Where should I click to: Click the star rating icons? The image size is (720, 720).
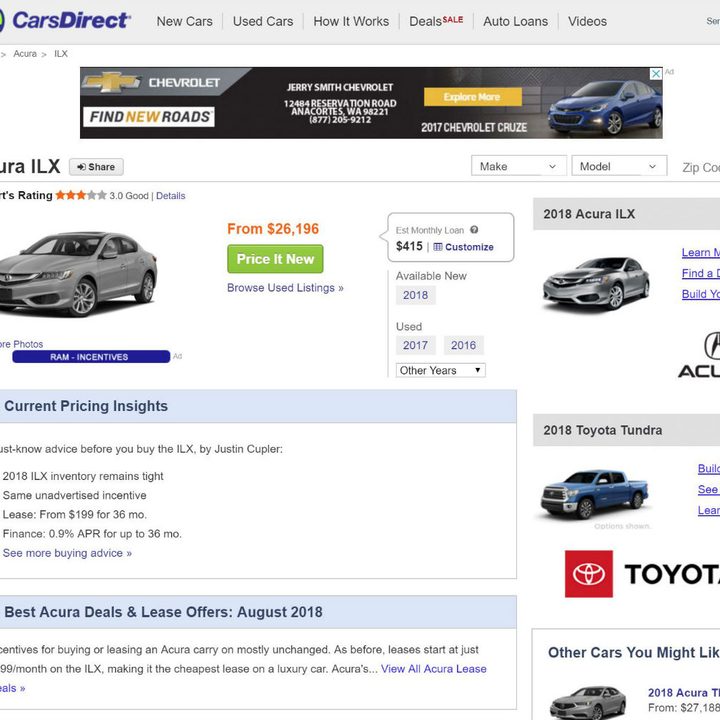tap(81, 195)
